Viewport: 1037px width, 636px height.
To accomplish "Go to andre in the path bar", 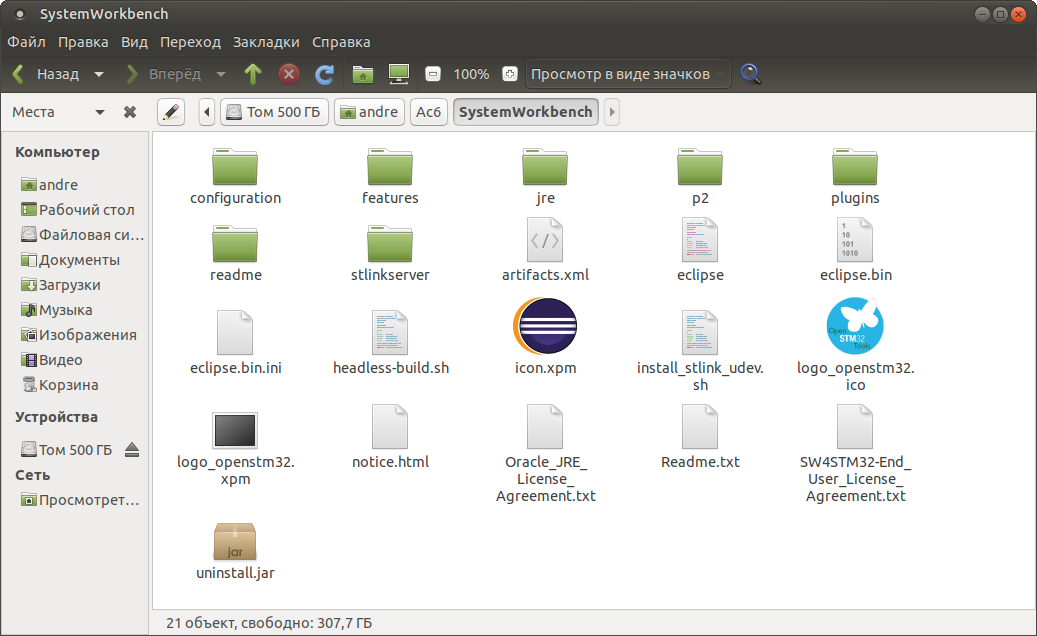I will click(x=369, y=112).
